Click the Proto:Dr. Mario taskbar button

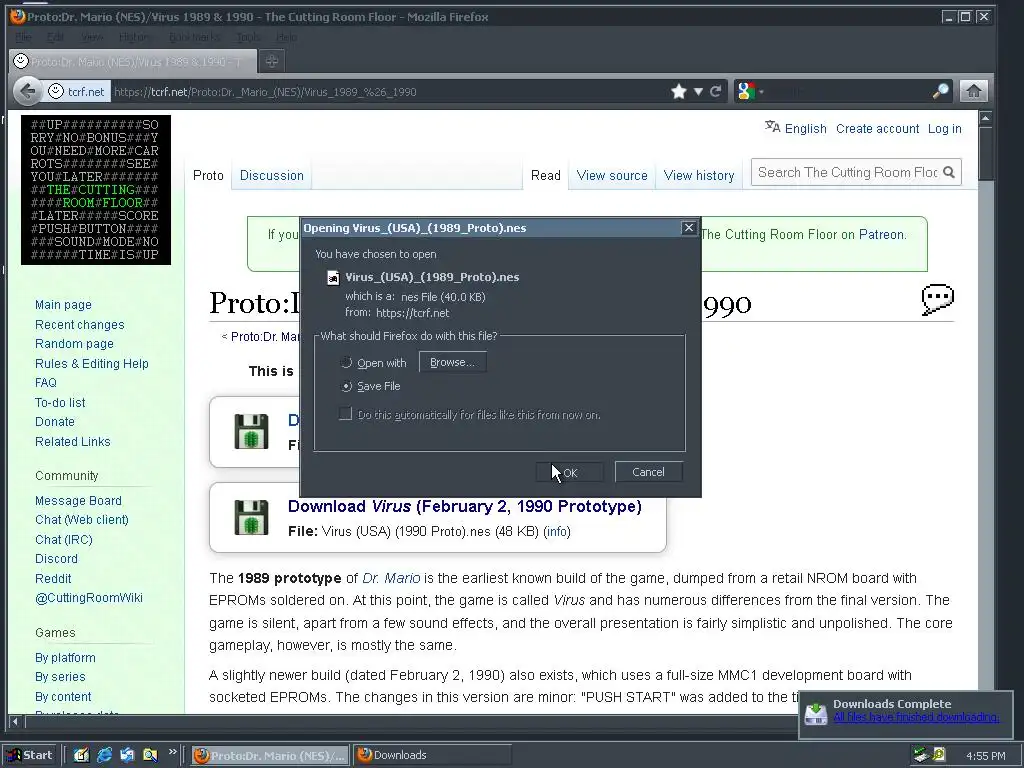click(x=270, y=755)
